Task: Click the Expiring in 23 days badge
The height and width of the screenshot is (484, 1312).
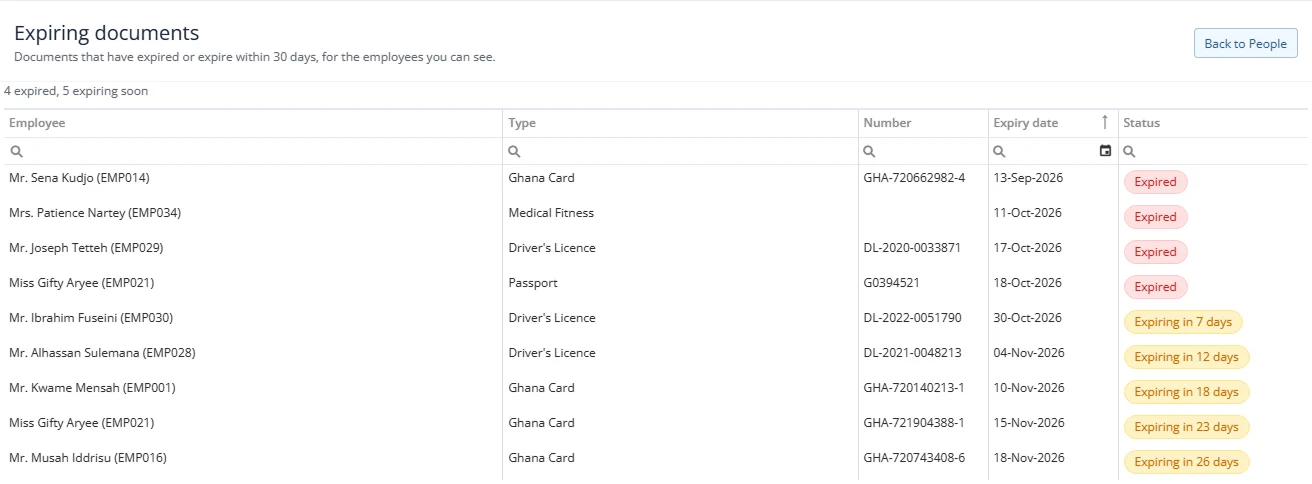Action: tap(1186, 427)
